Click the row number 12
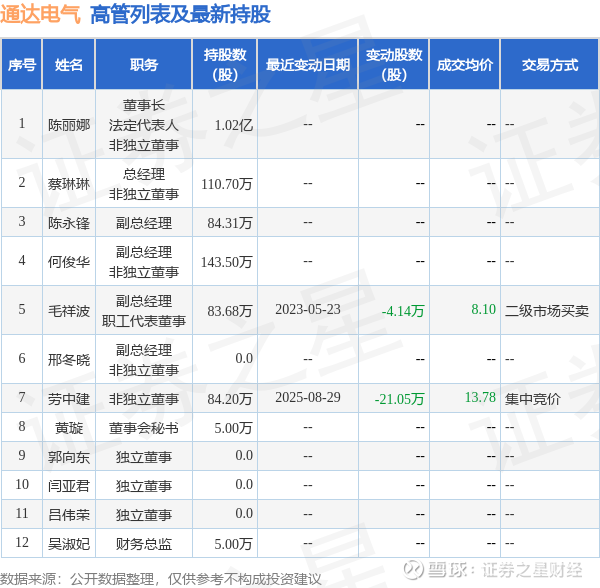Screen dimensions: 600x588 click(22, 542)
